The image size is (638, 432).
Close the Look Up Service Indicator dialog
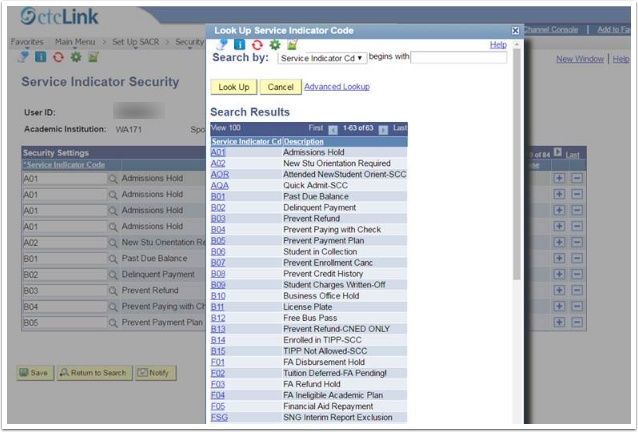pos(515,31)
